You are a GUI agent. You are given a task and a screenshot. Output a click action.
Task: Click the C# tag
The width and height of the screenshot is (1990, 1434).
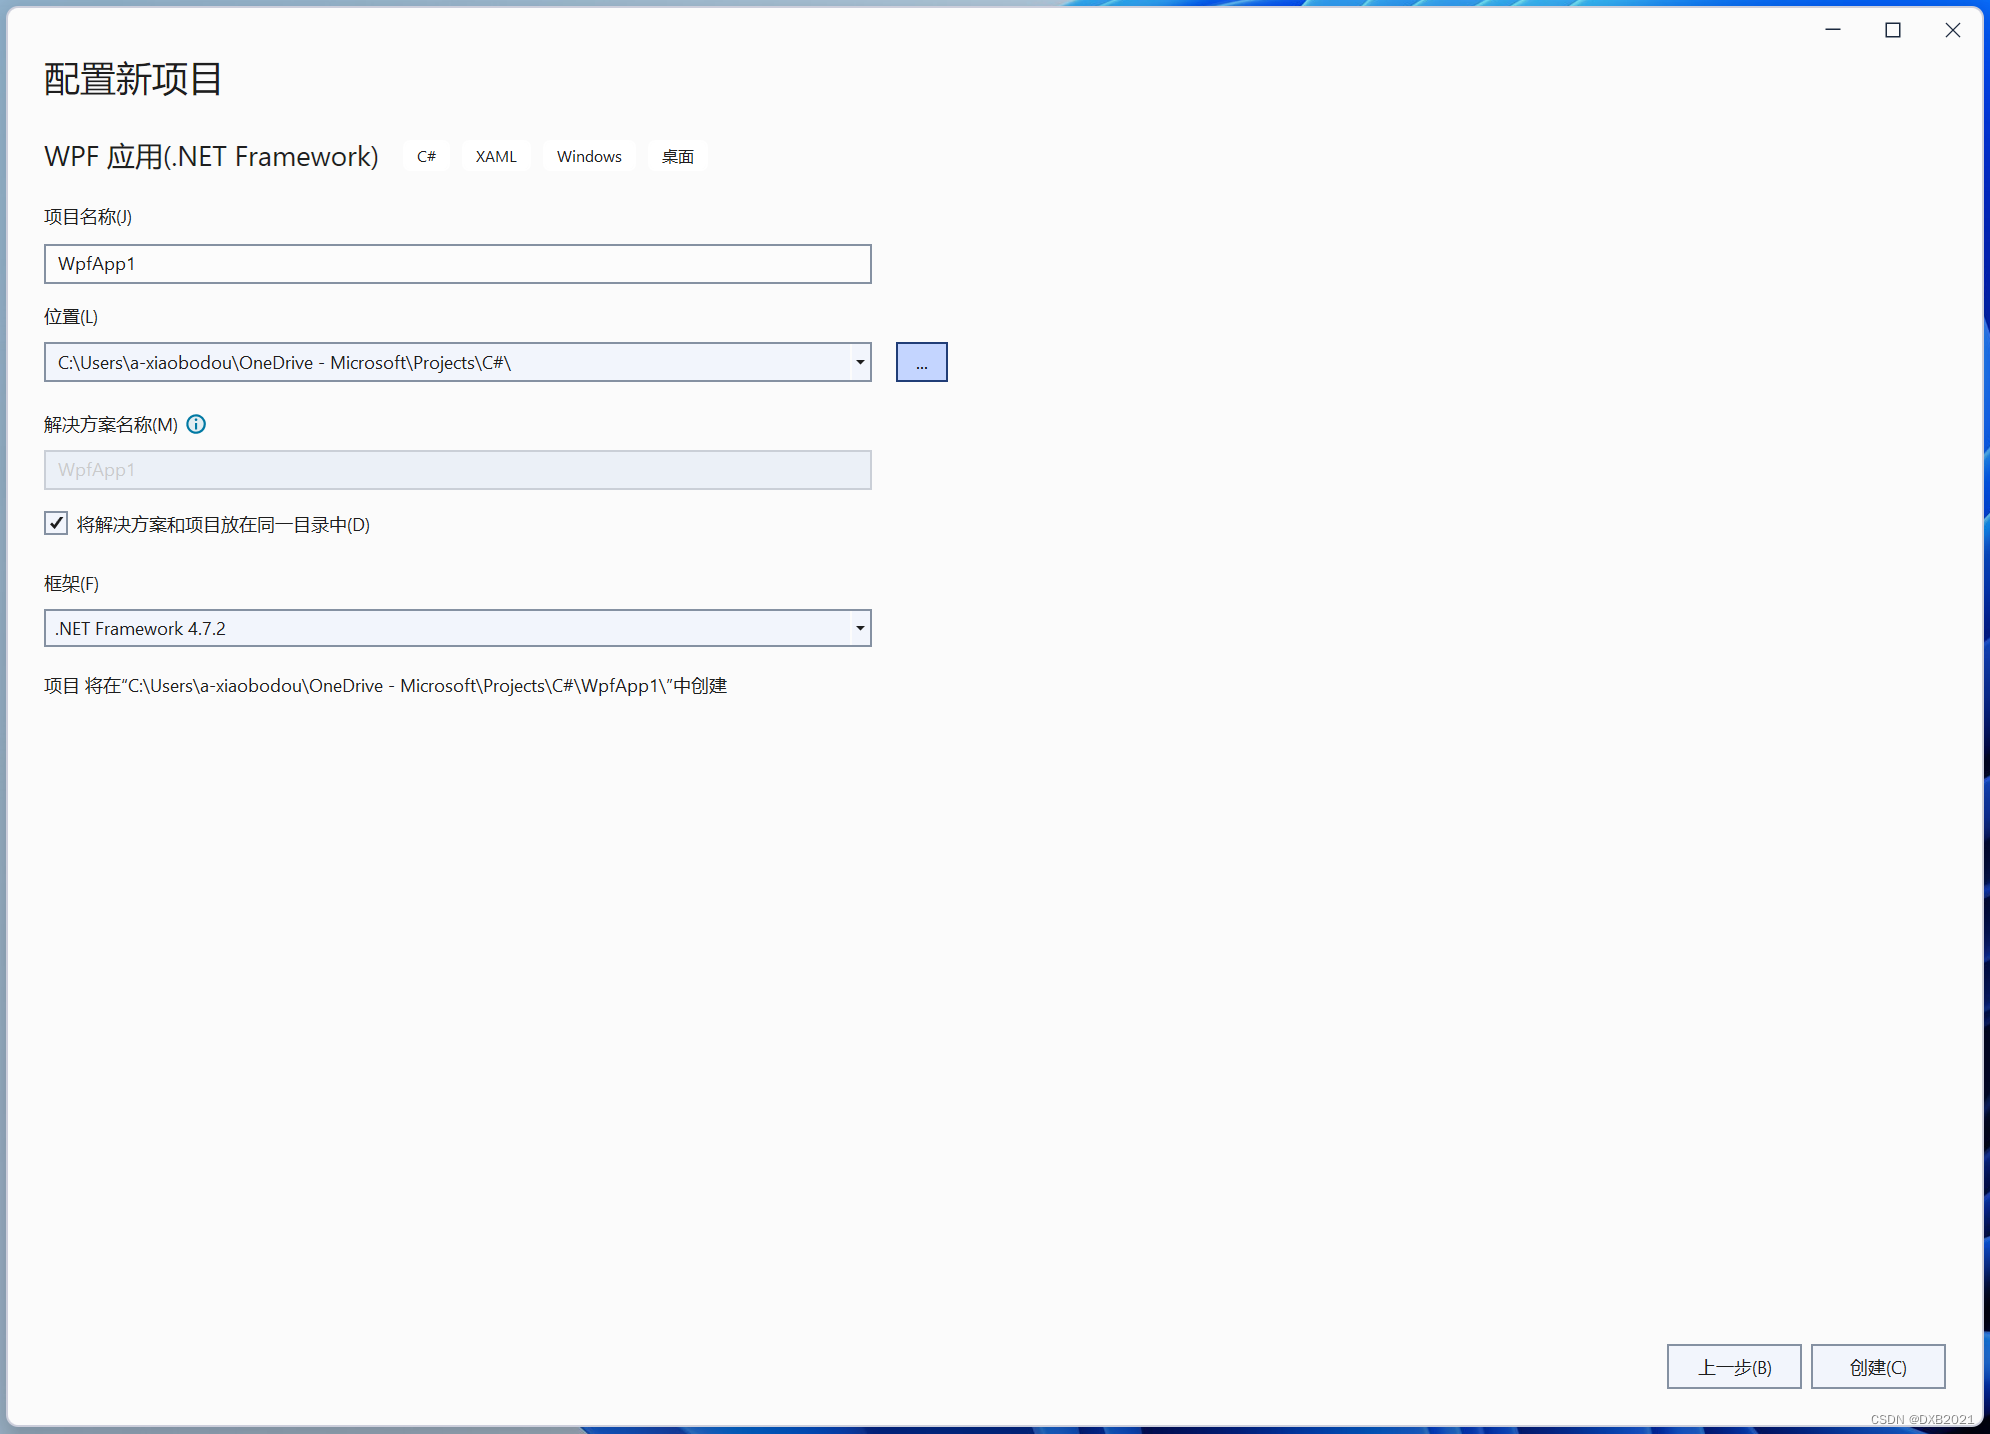(427, 156)
